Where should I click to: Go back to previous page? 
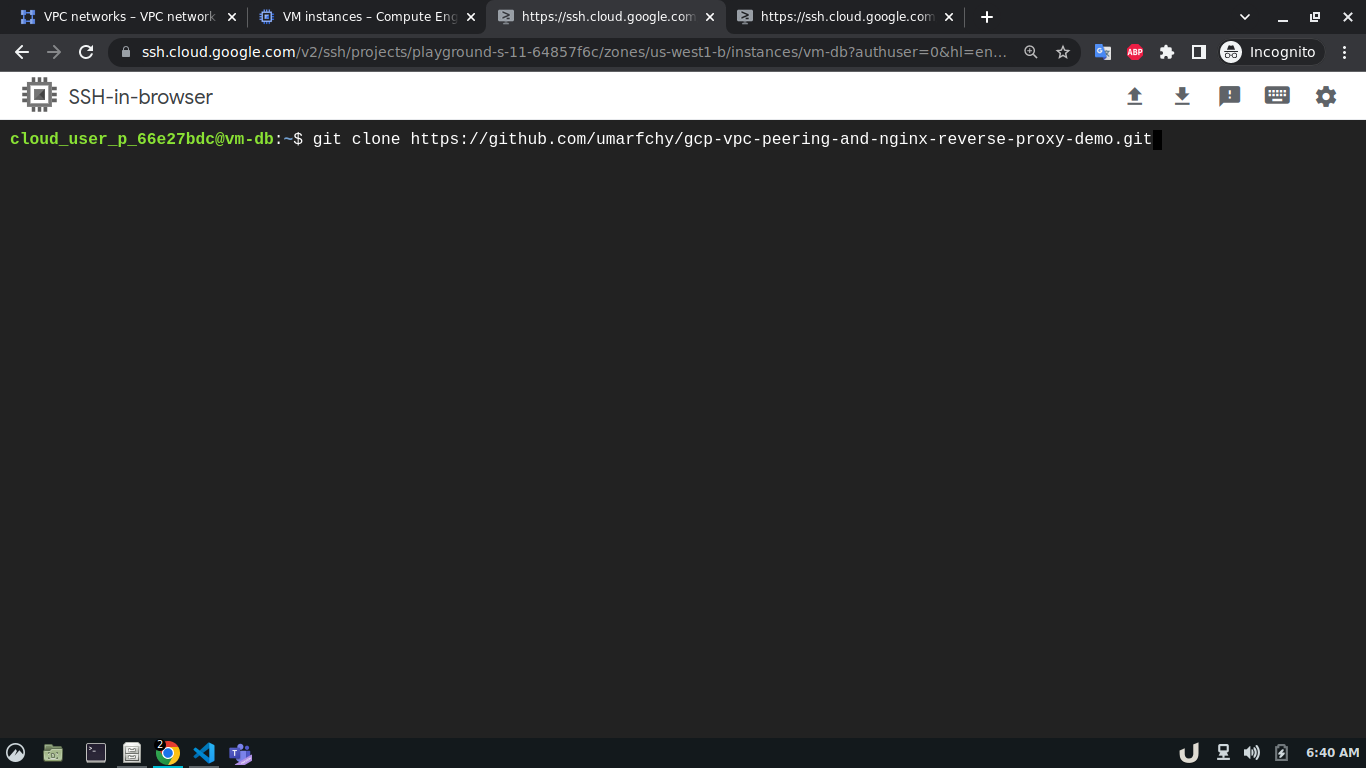pyautogui.click(x=22, y=52)
